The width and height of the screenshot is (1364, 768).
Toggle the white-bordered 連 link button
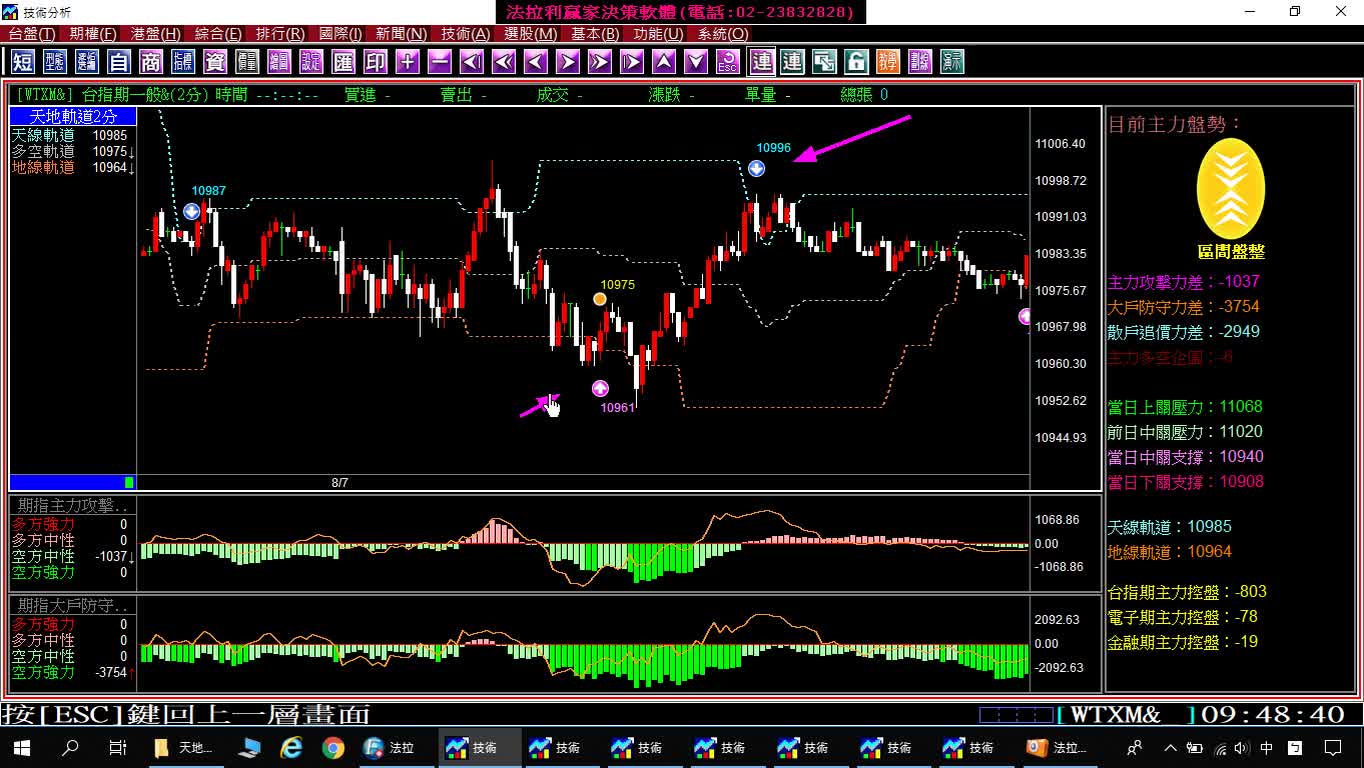tap(761, 62)
